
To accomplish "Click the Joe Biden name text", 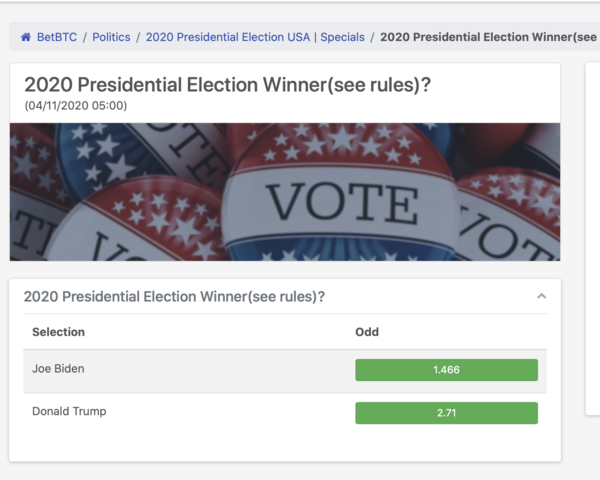I will (x=58, y=369).
